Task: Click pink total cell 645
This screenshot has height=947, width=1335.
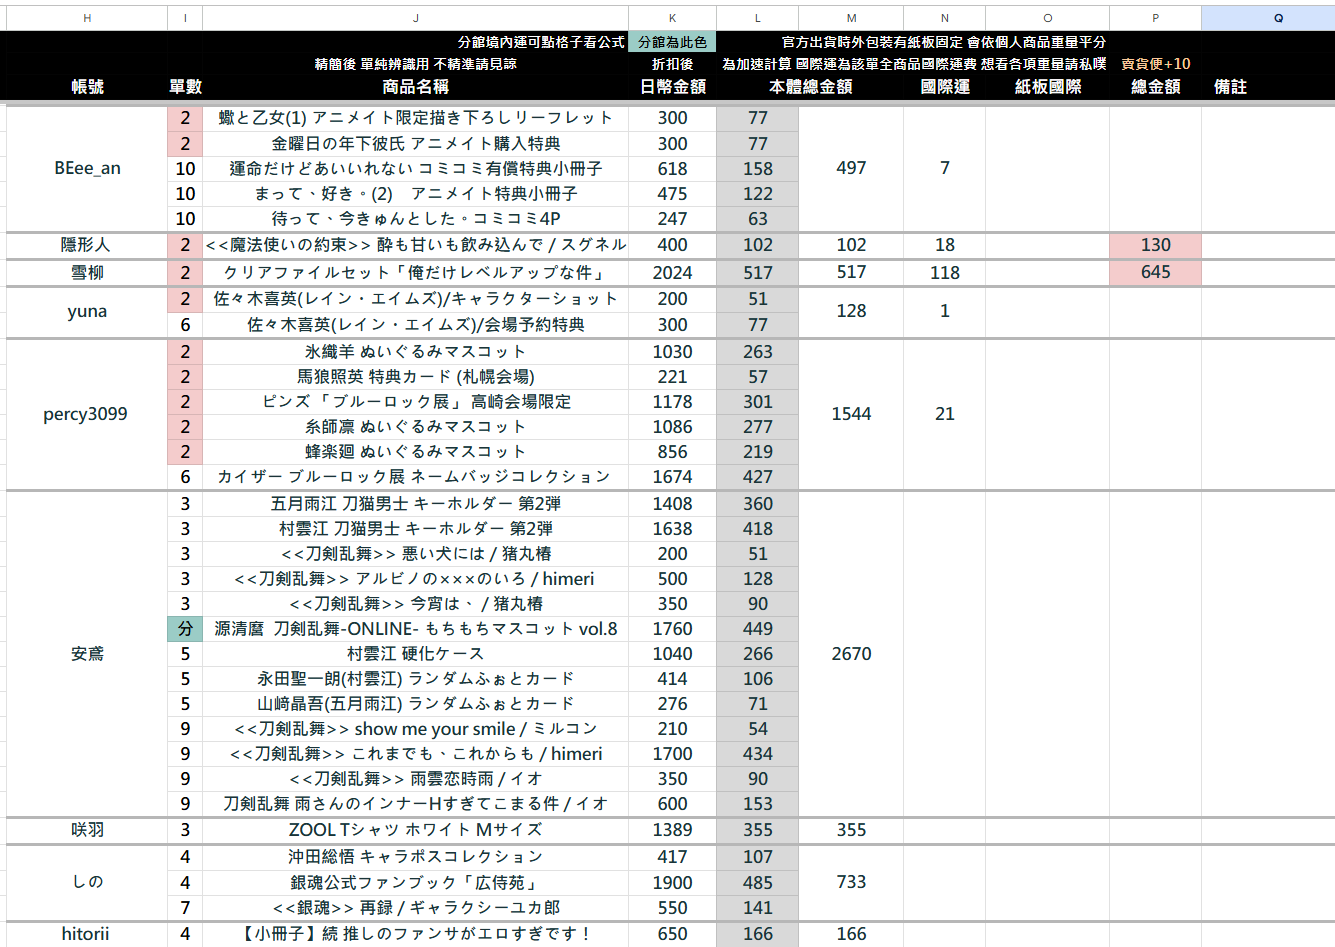Action: tap(1155, 272)
